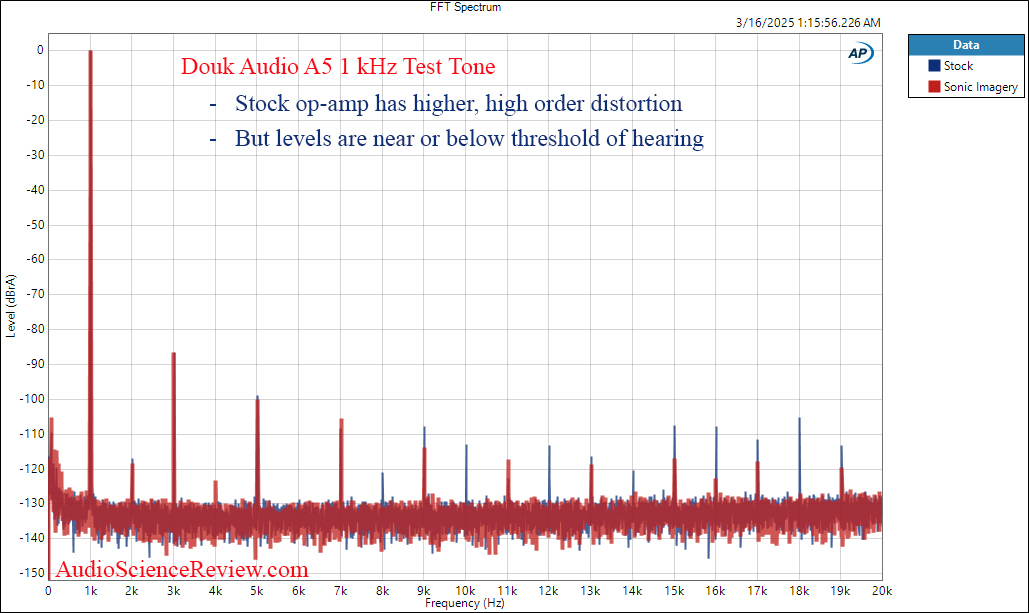Click the -80 tick on level axis
The width and height of the screenshot is (1029, 613).
coord(35,329)
